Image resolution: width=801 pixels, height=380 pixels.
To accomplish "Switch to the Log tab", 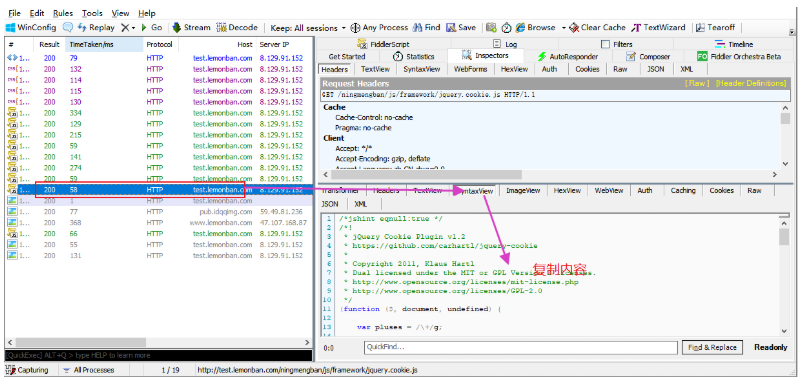I will click(505, 44).
